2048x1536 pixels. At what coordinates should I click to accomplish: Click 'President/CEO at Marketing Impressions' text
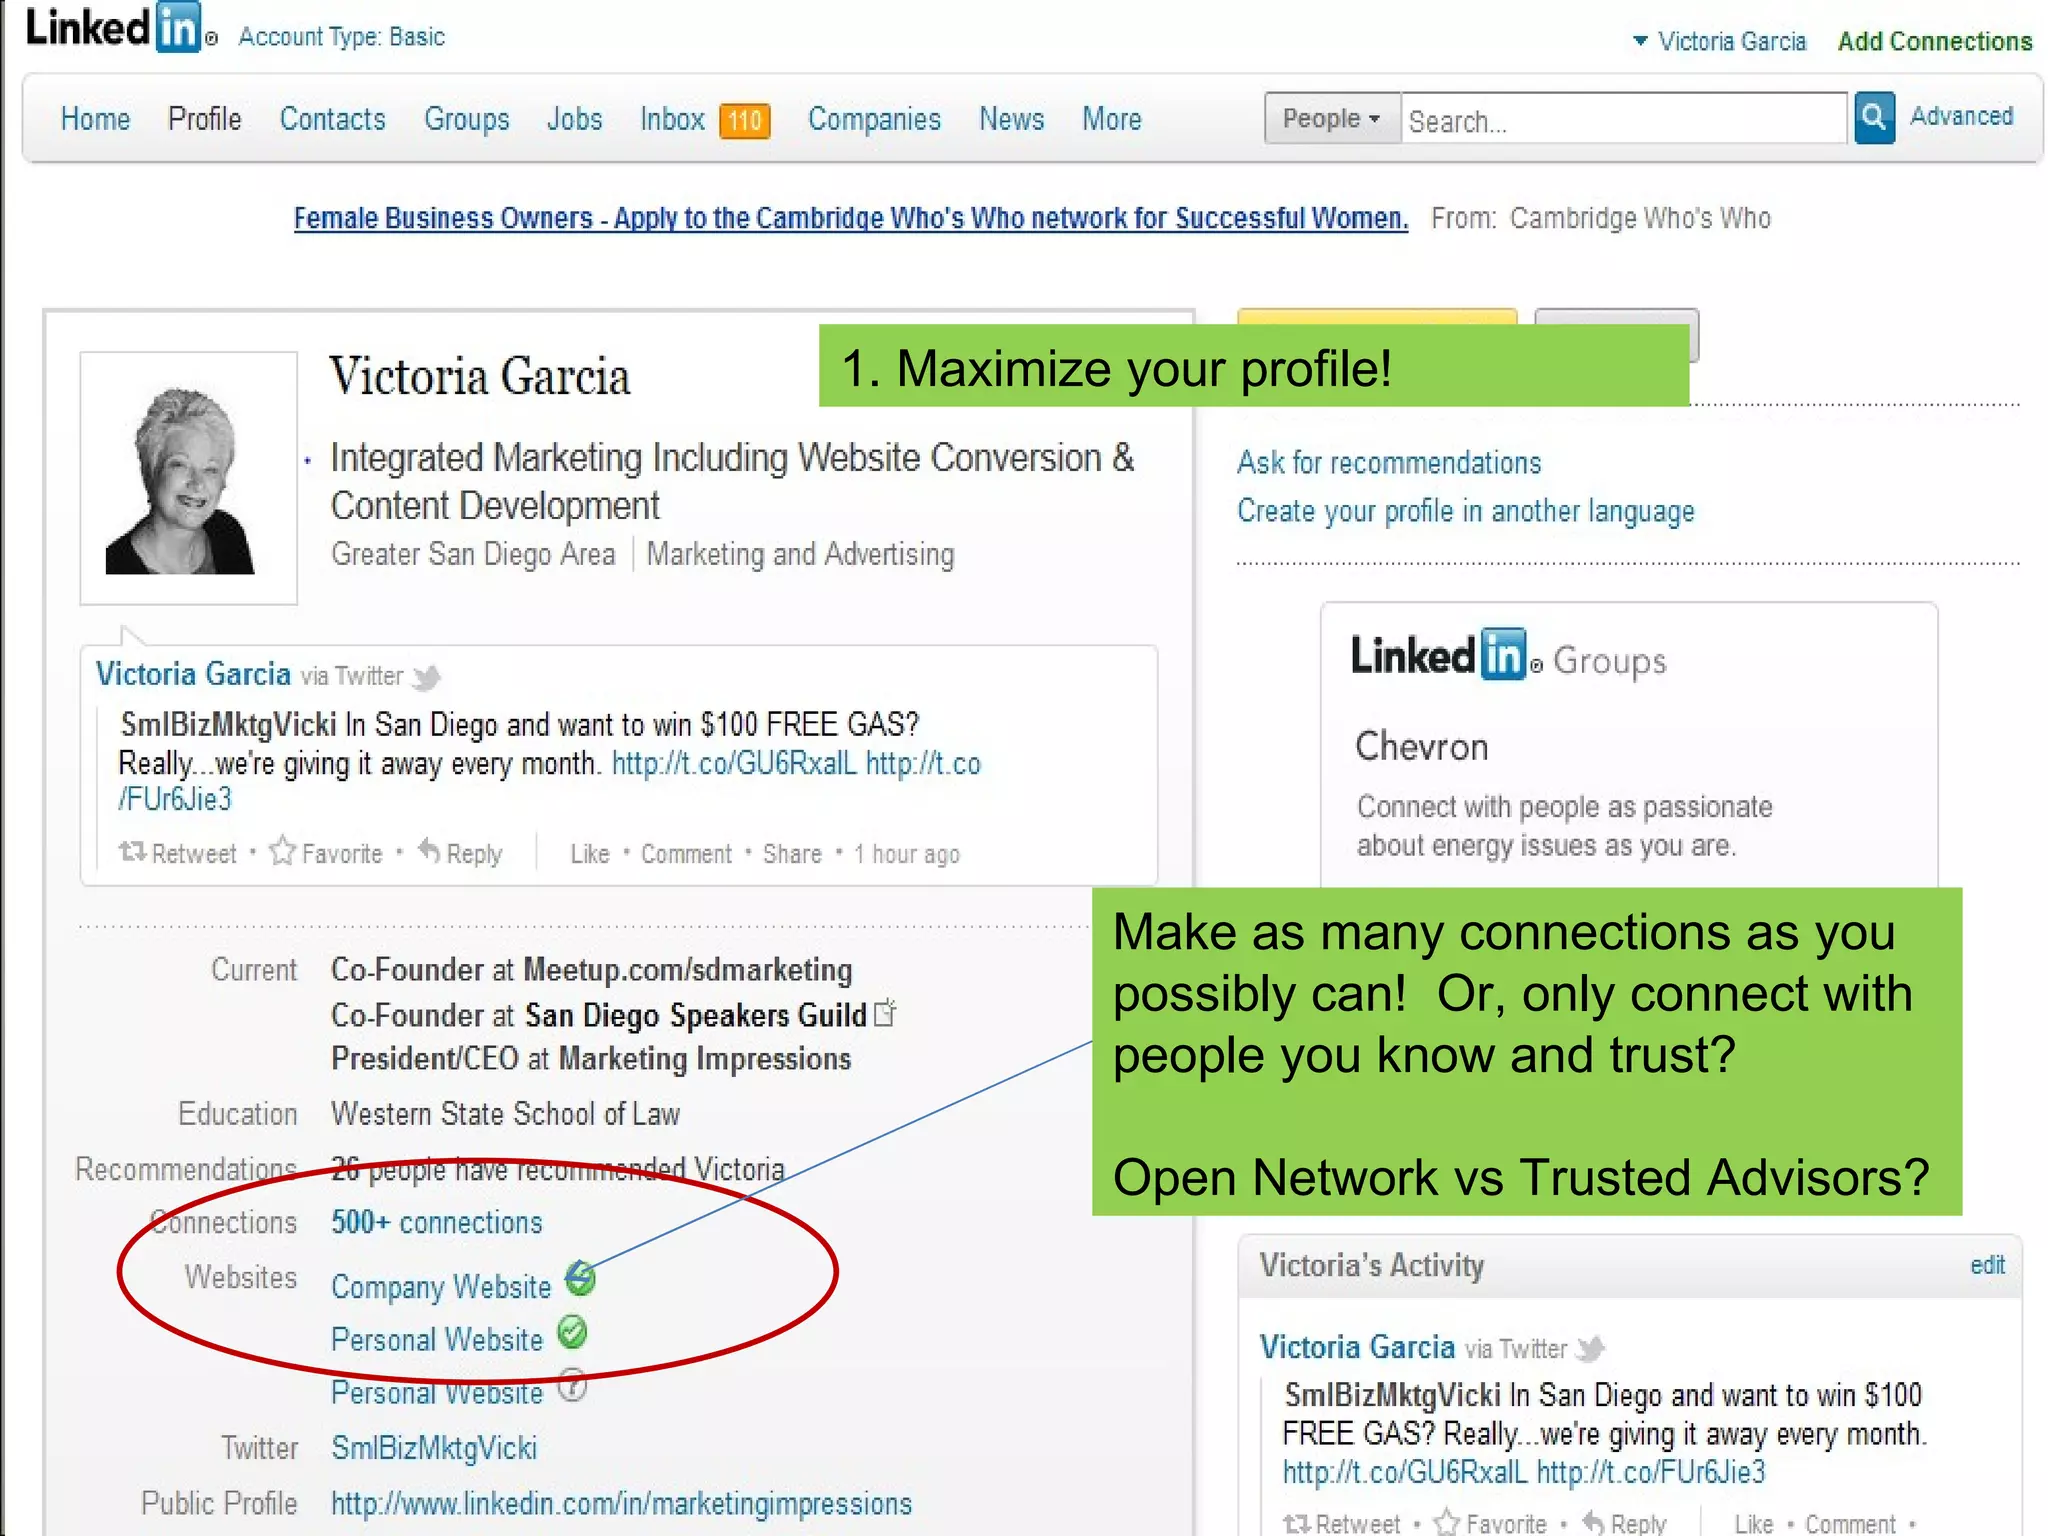tap(591, 1059)
